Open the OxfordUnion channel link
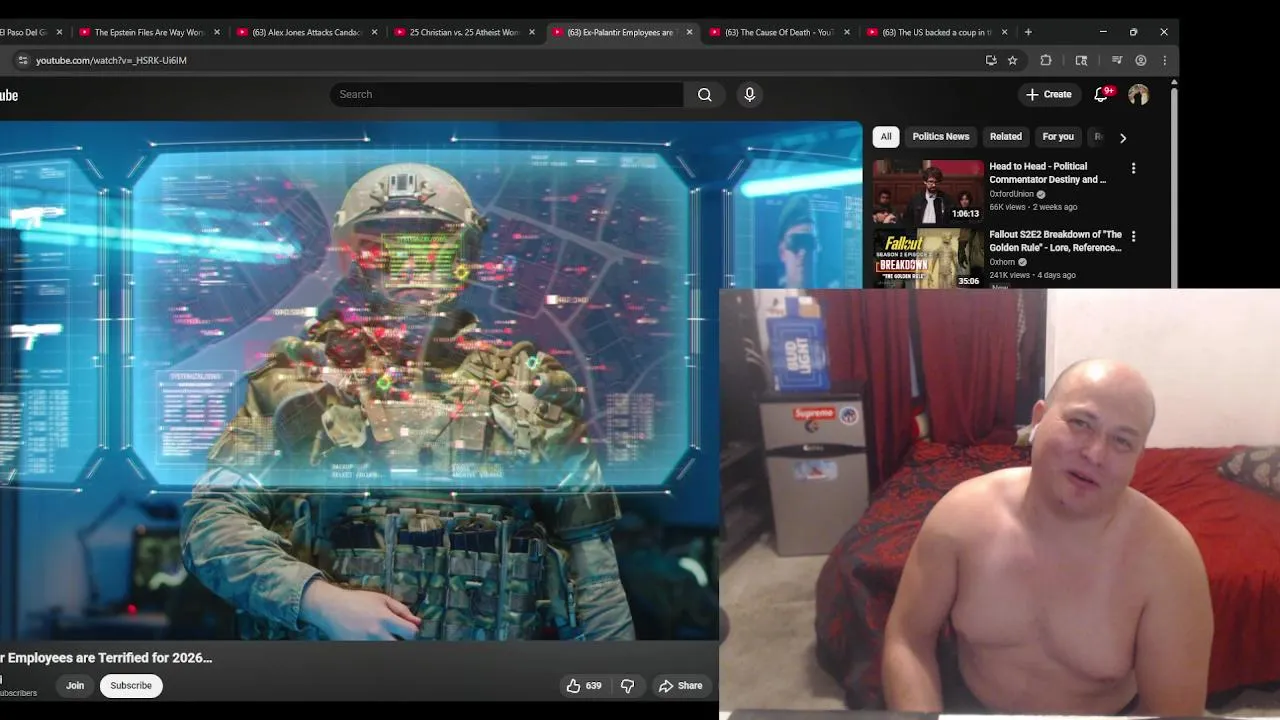The image size is (1280, 720). [x=1011, y=194]
